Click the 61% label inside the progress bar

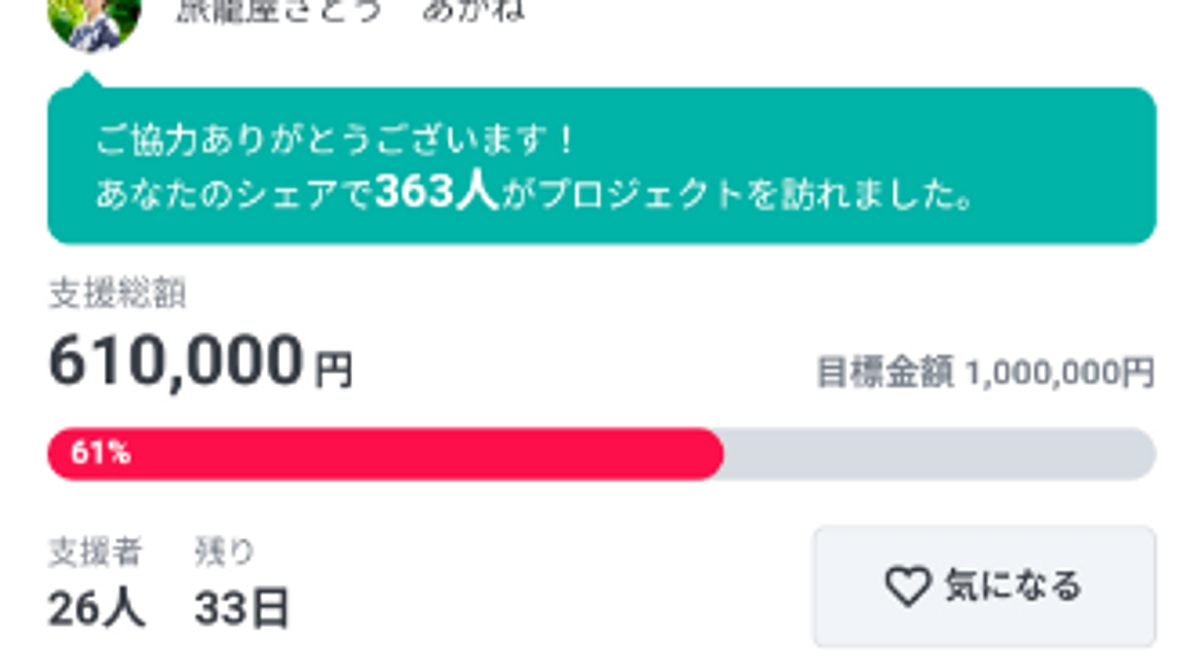click(x=100, y=453)
